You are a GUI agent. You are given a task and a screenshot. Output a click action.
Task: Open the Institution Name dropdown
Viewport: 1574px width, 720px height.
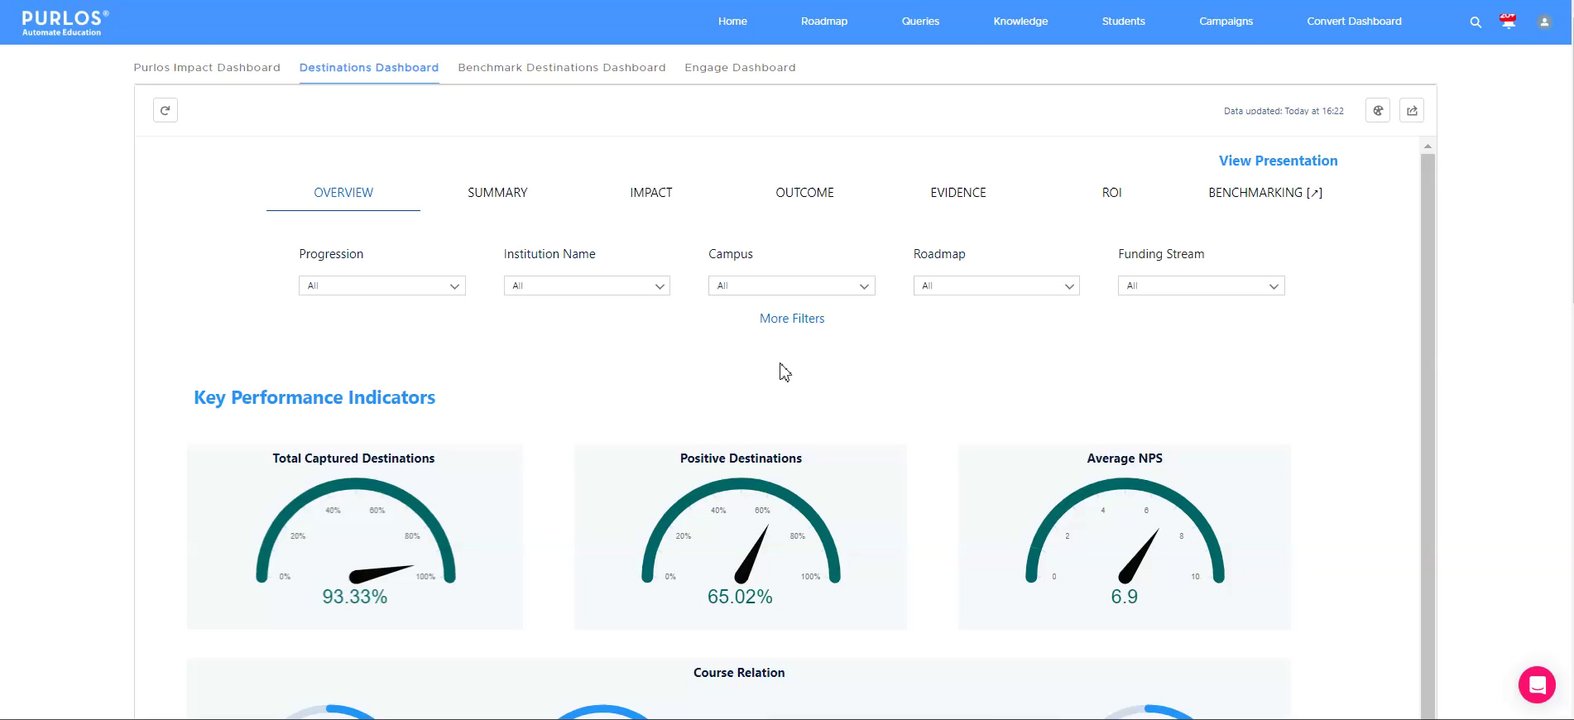click(587, 286)
